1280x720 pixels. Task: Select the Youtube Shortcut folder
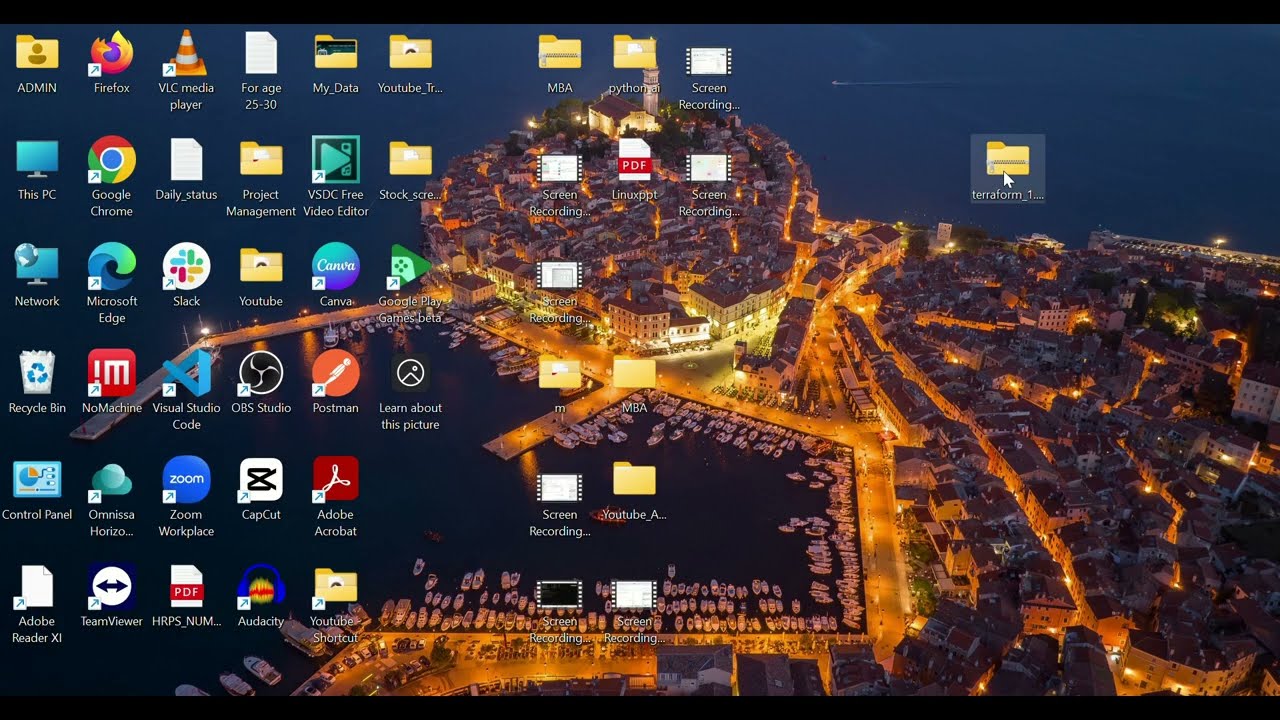(x=336, y=605)
